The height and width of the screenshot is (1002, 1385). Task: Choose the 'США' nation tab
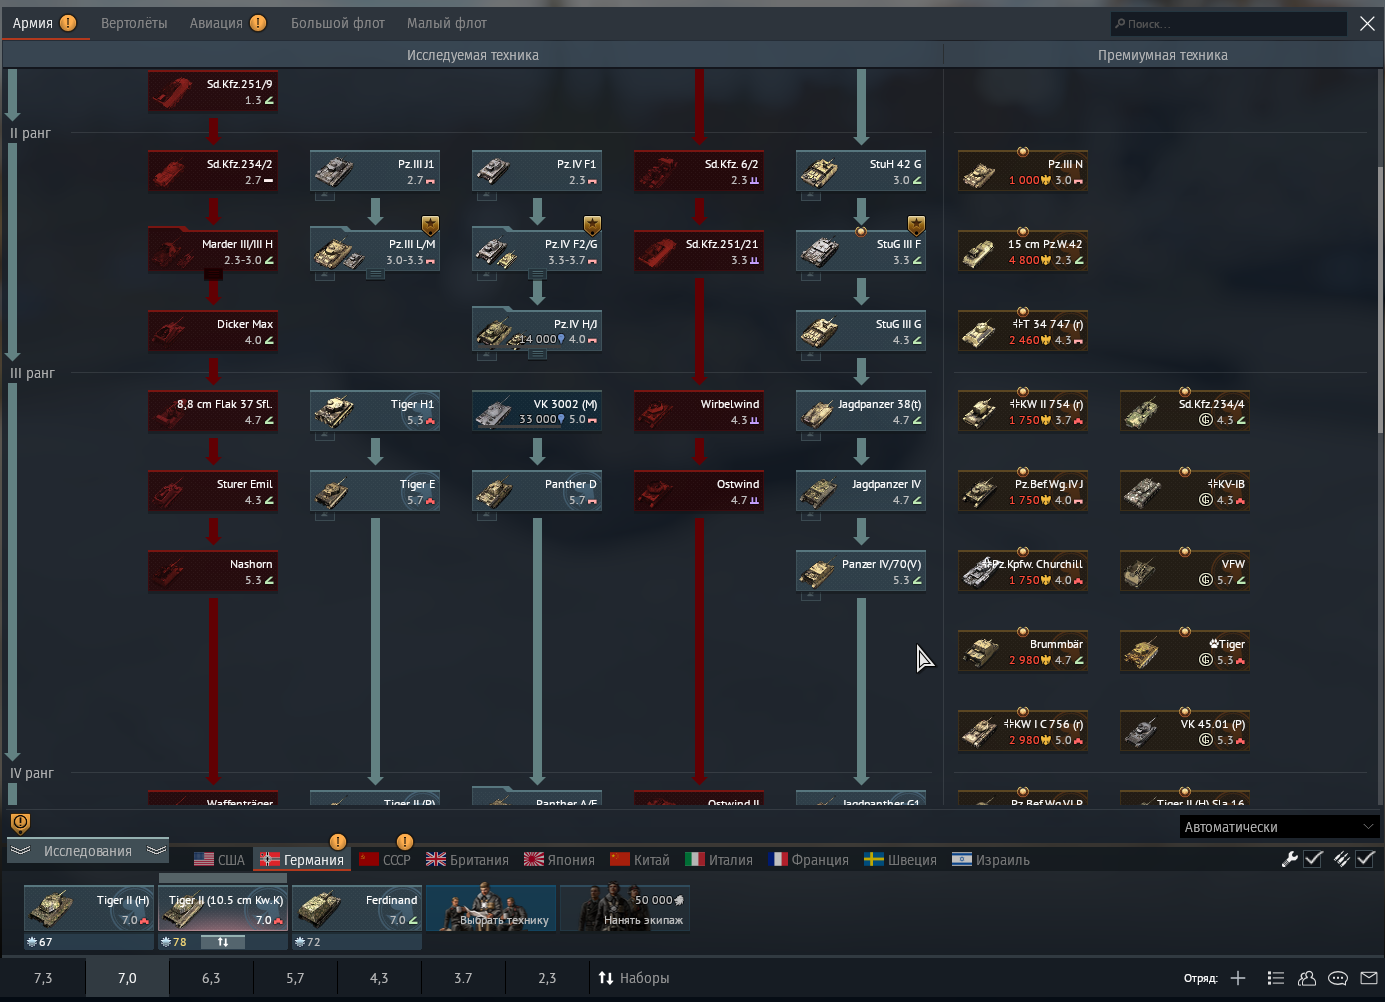[219, 860]
